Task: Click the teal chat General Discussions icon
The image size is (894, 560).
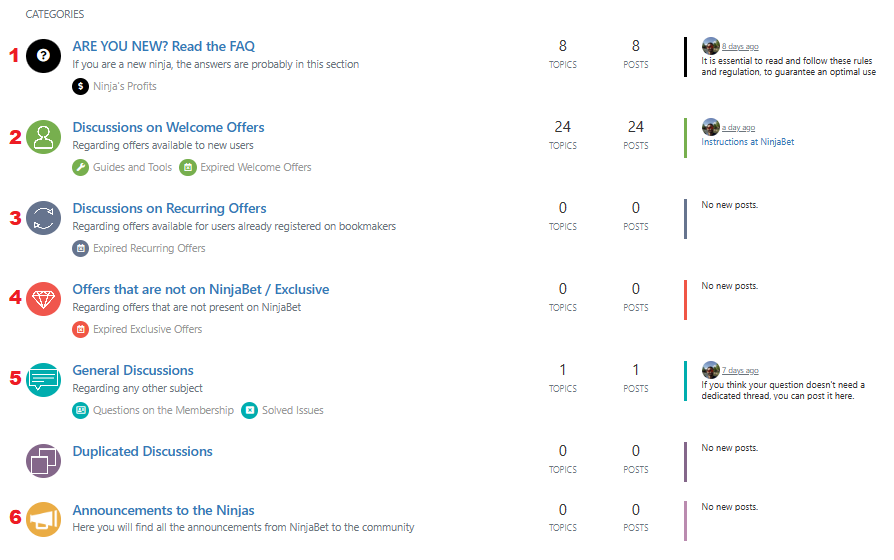Action: [43, 380]
